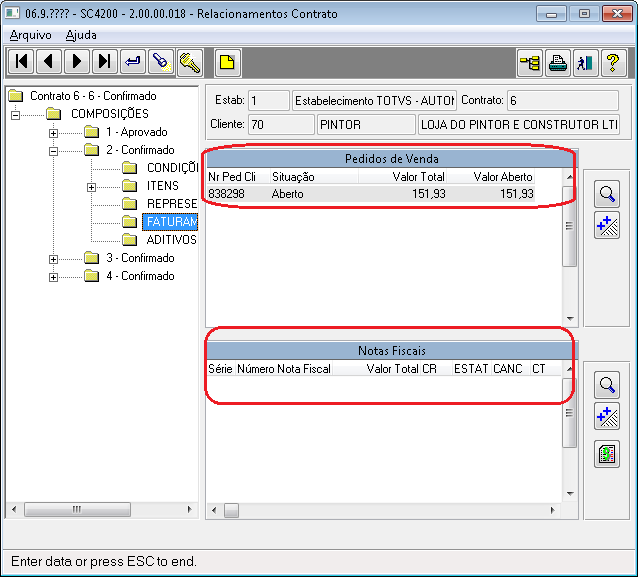Go to next record arrow button

coord(77,62)
